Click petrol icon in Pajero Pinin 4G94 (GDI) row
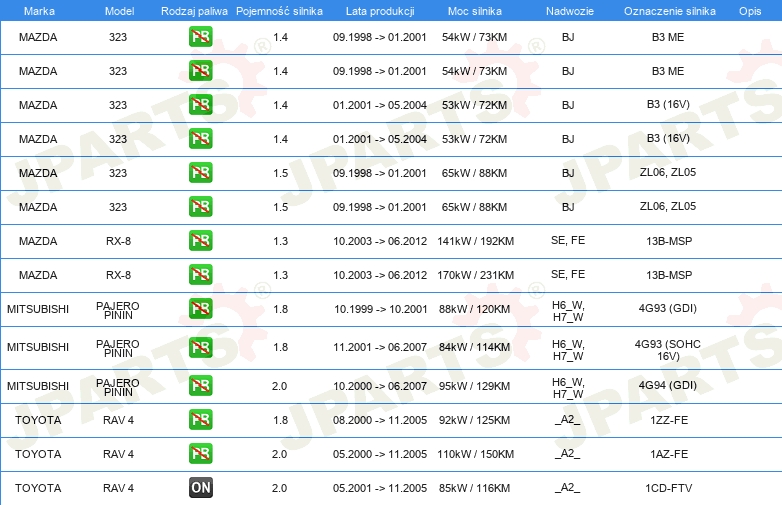Viewport: 782px width, 505px height. pyautogui.click(x=200, y=385)
